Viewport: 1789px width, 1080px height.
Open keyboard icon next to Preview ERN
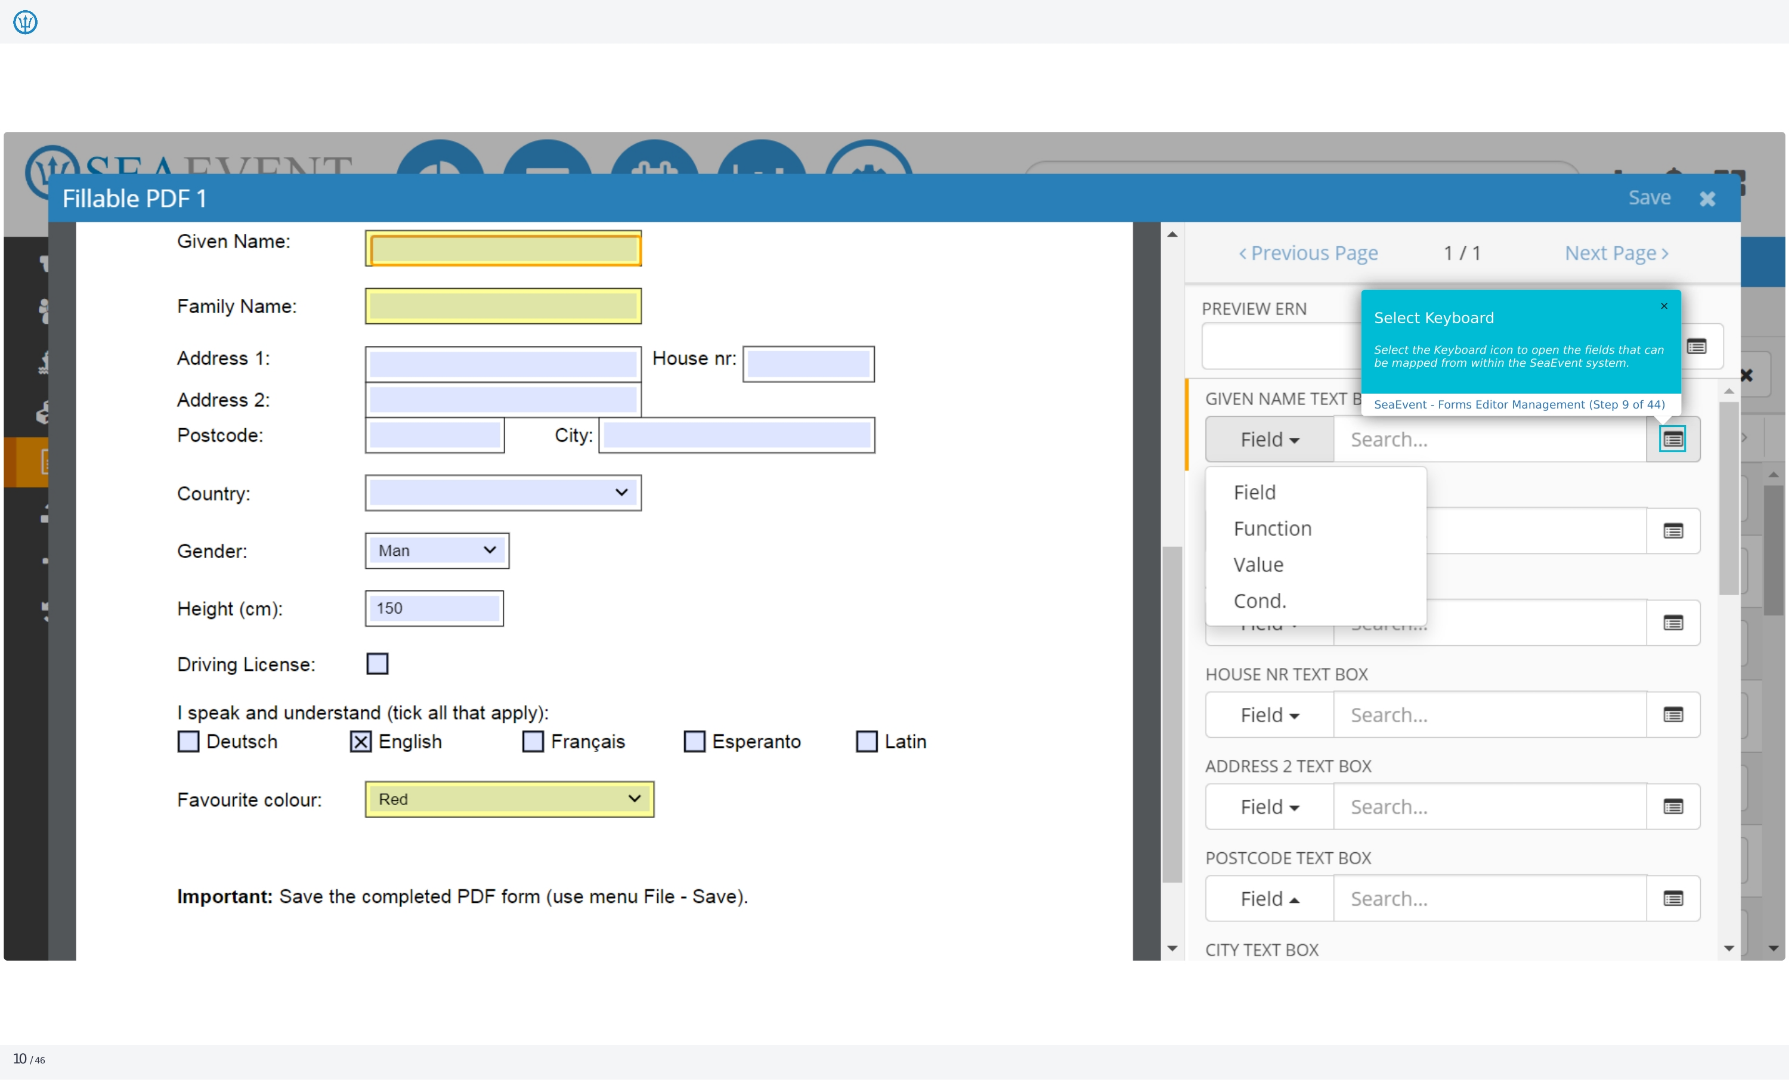pos(1697,346)
